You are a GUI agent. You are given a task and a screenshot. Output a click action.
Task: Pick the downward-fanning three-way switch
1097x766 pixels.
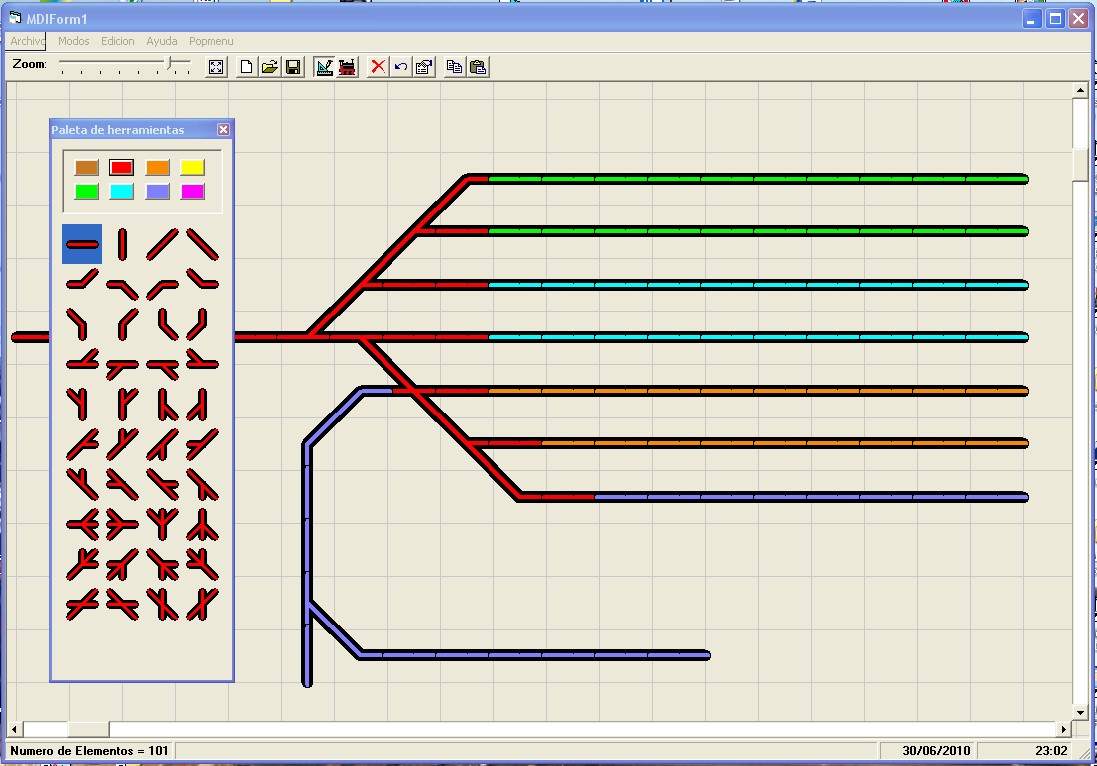pos(202,524)
